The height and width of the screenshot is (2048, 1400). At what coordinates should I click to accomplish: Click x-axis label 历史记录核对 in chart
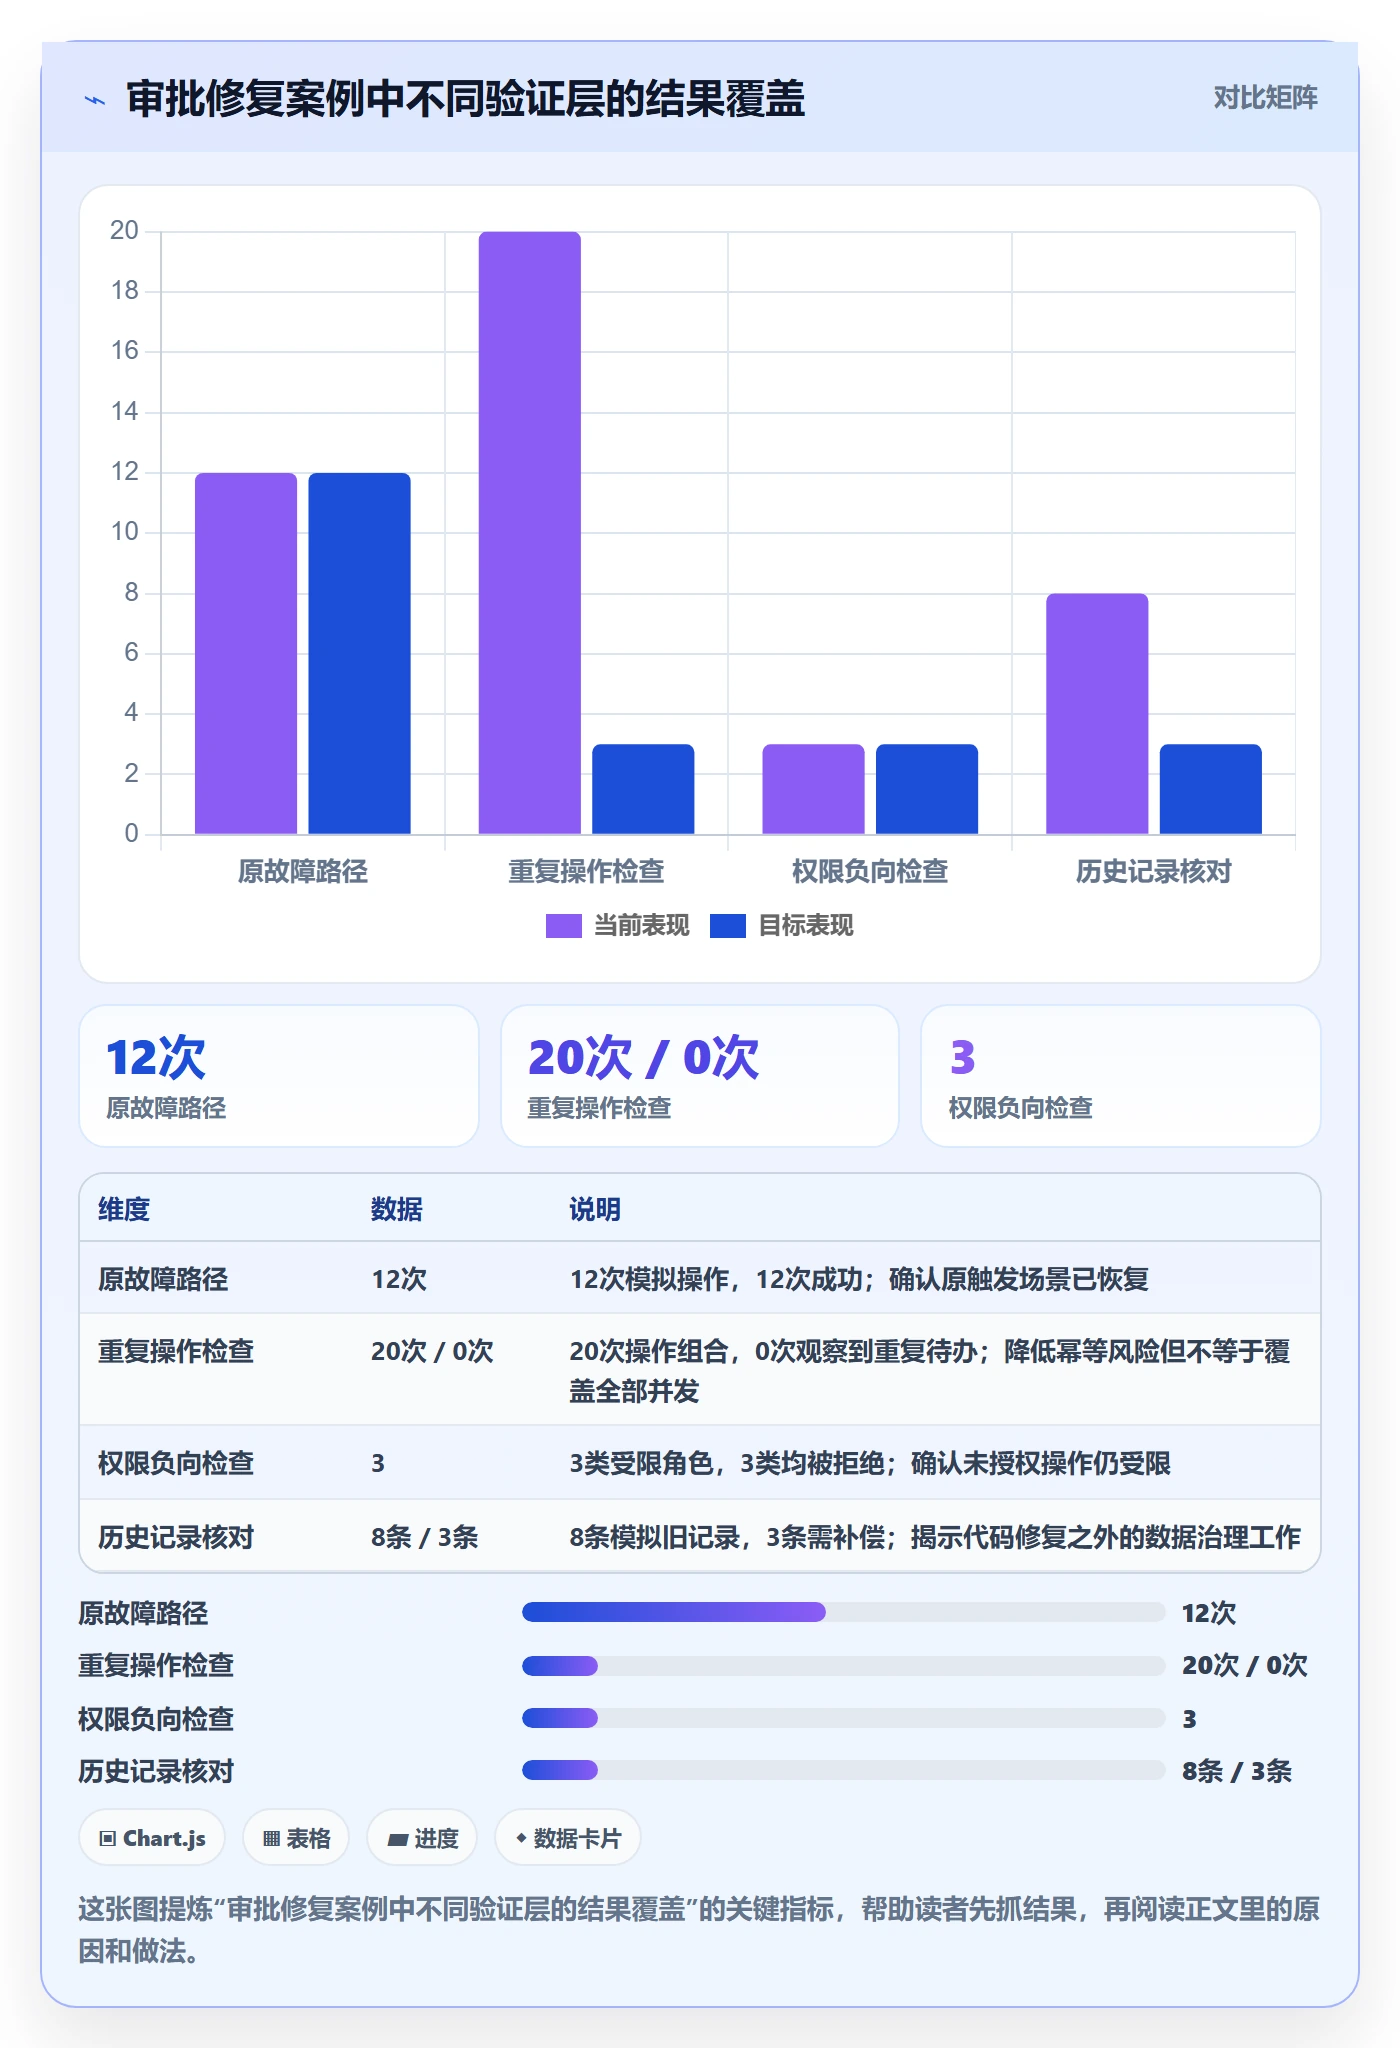(x=1153, y=872)
